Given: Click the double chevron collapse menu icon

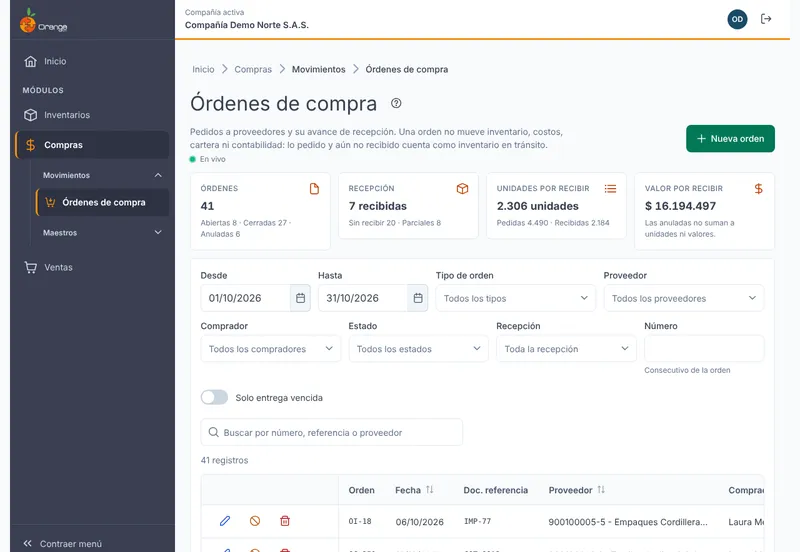Looking at the screenshot, I should coord(28,543).
